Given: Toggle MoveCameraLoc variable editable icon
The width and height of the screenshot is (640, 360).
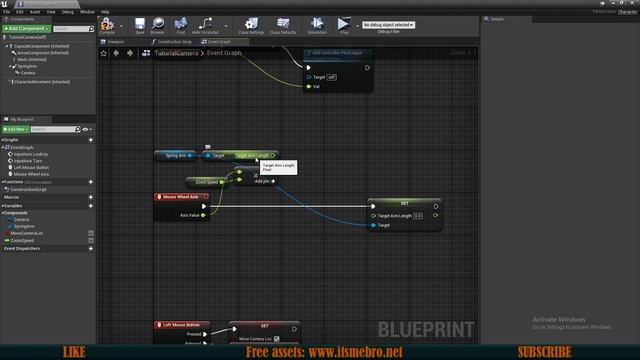Looking at the screenshot, I should (91, 233).
